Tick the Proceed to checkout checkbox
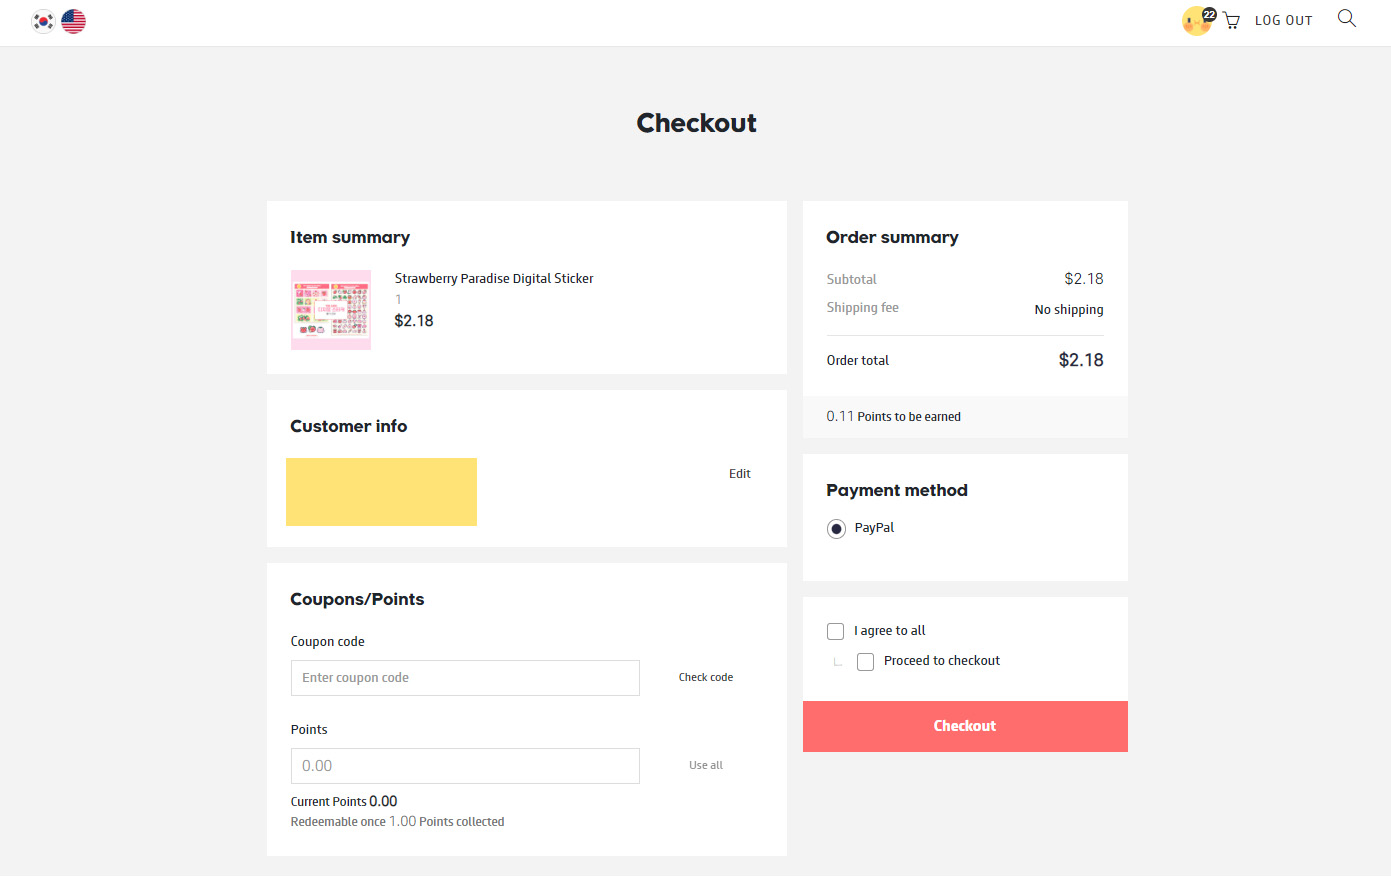 click(866, 662)
